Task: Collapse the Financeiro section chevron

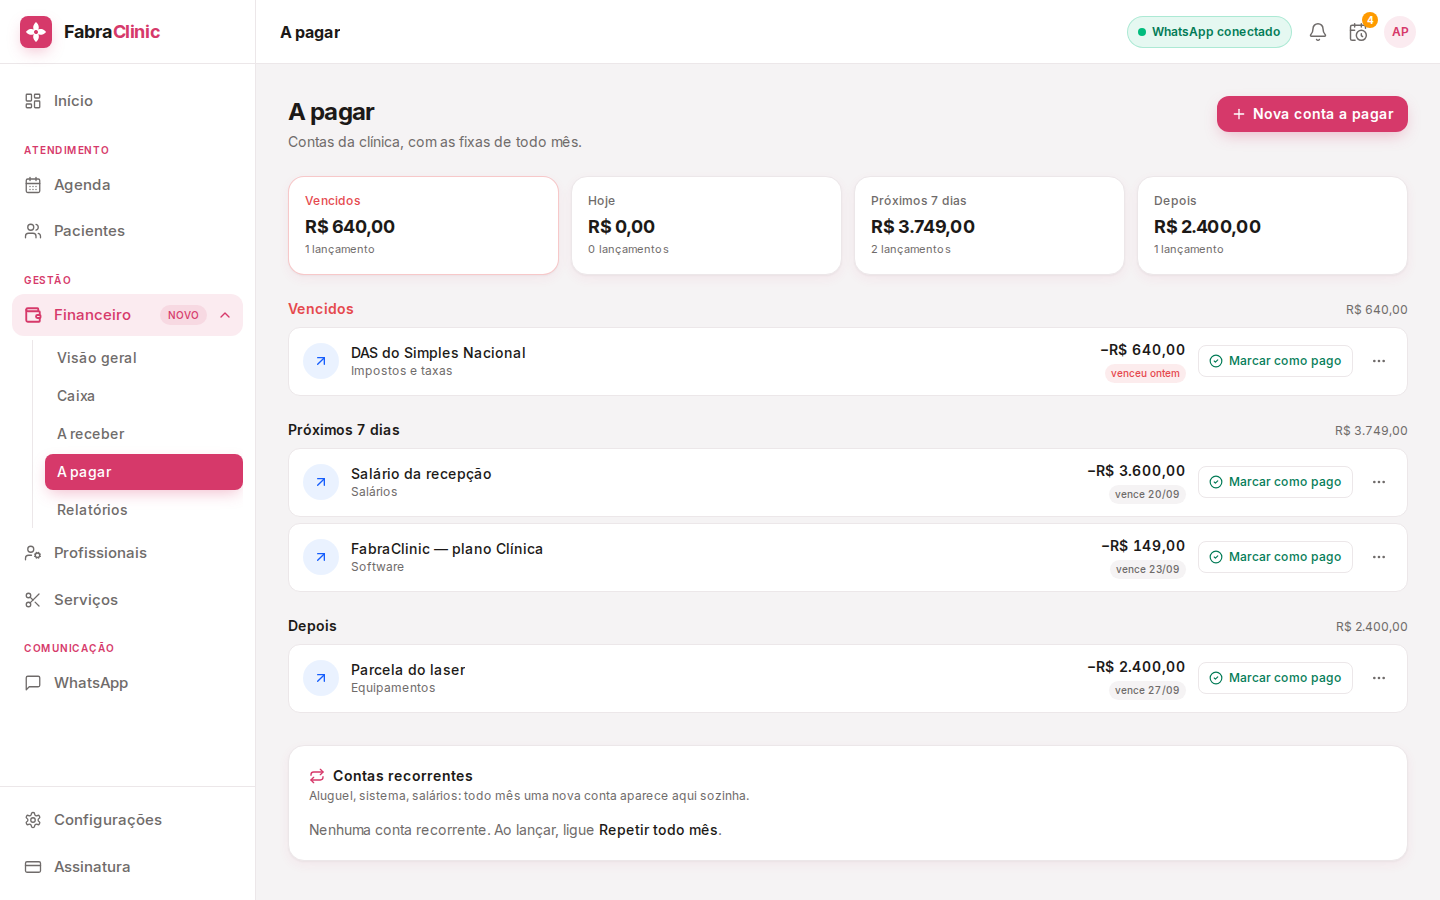Action: point(225,315)
